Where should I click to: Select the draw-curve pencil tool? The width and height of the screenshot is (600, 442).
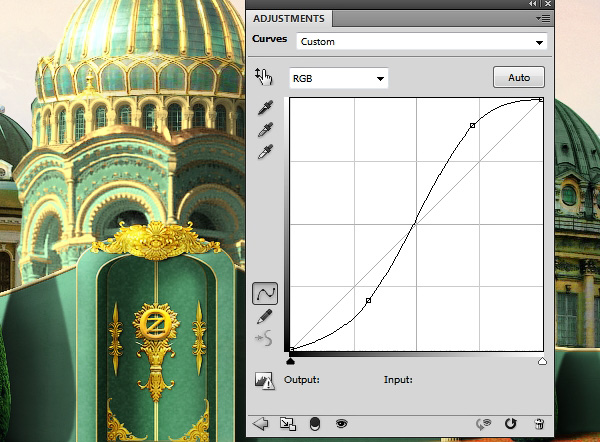pyautogui.click(x=265, y=316)
